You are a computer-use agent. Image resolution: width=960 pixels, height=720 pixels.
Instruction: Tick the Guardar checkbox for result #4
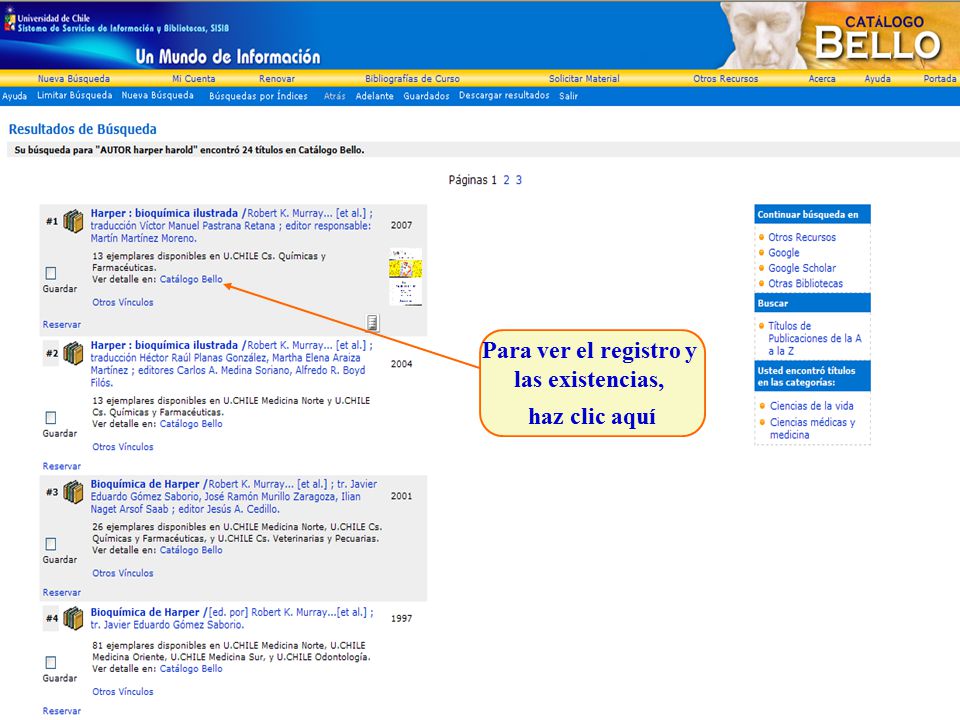(51, 662)
